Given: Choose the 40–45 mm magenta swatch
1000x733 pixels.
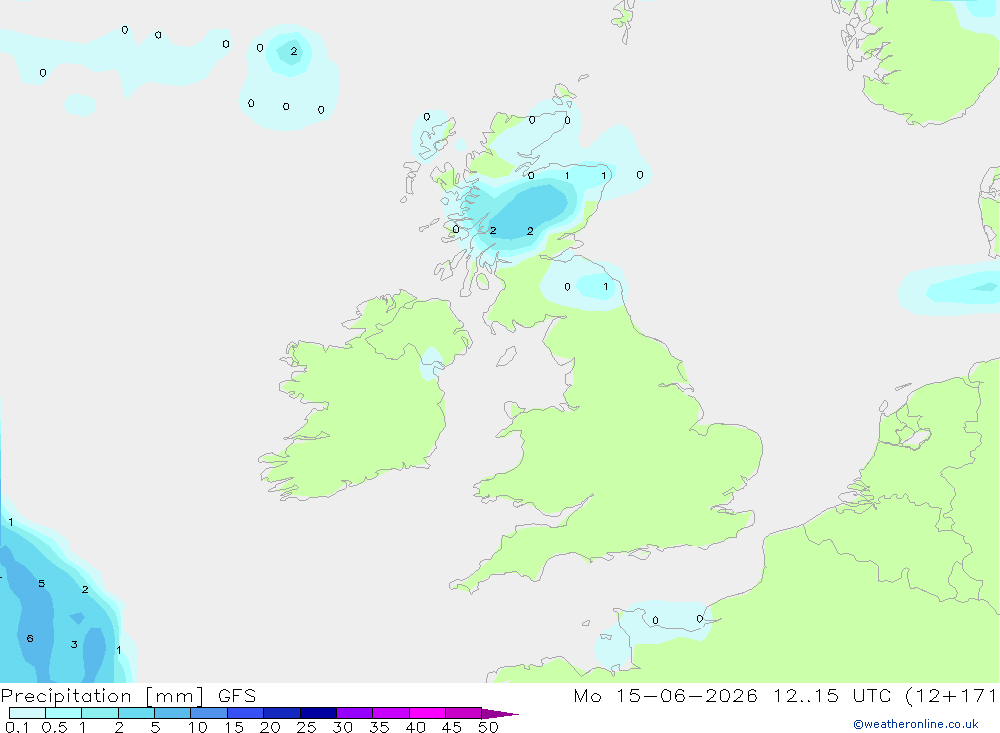Looking at the screenshot, I should tap(427, 713).
